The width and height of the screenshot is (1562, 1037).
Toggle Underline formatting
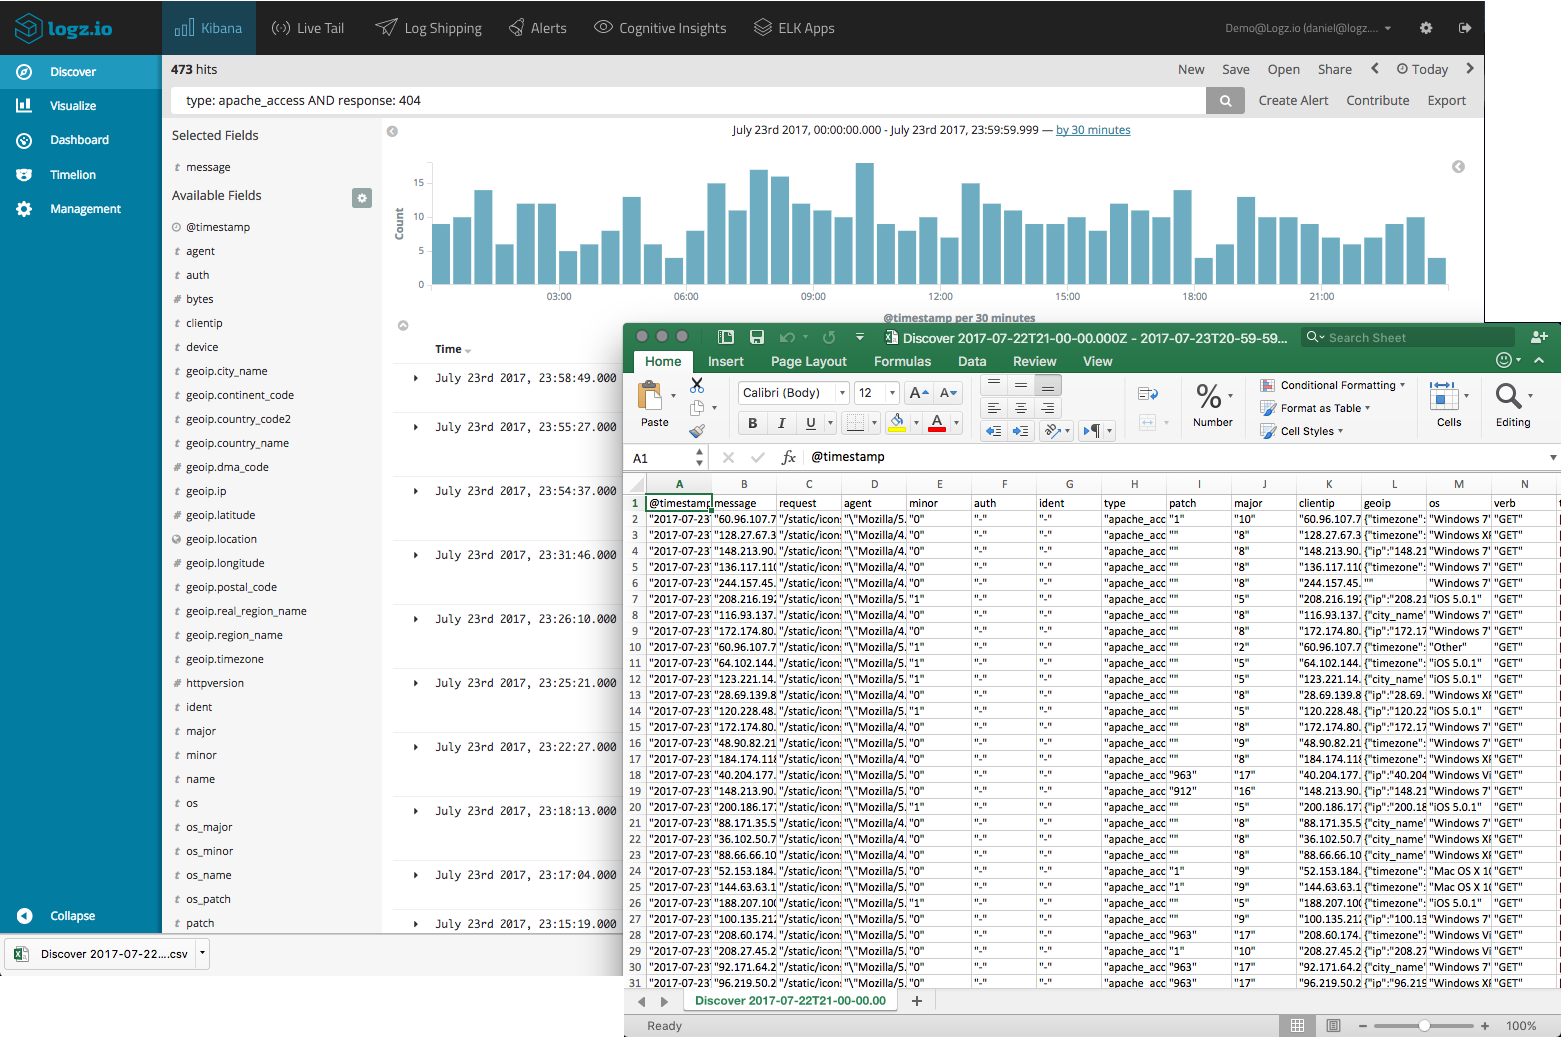(x=810, y=423)
